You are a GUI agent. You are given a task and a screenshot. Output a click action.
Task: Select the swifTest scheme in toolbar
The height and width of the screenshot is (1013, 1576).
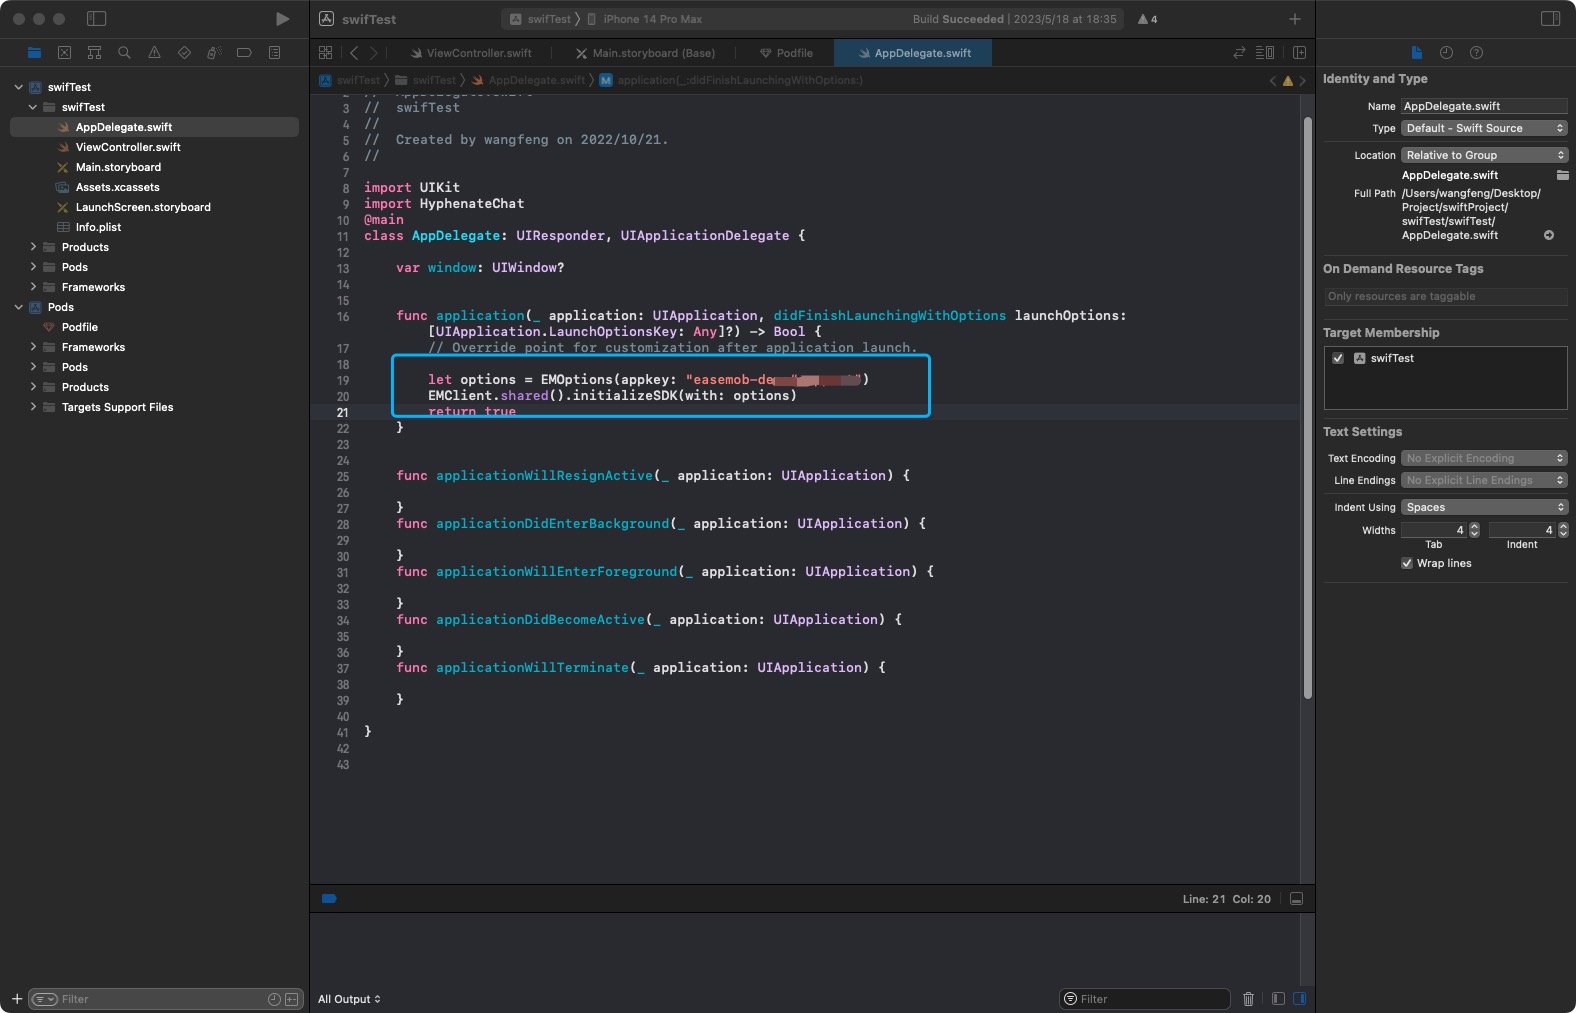[x=540, y=19]
